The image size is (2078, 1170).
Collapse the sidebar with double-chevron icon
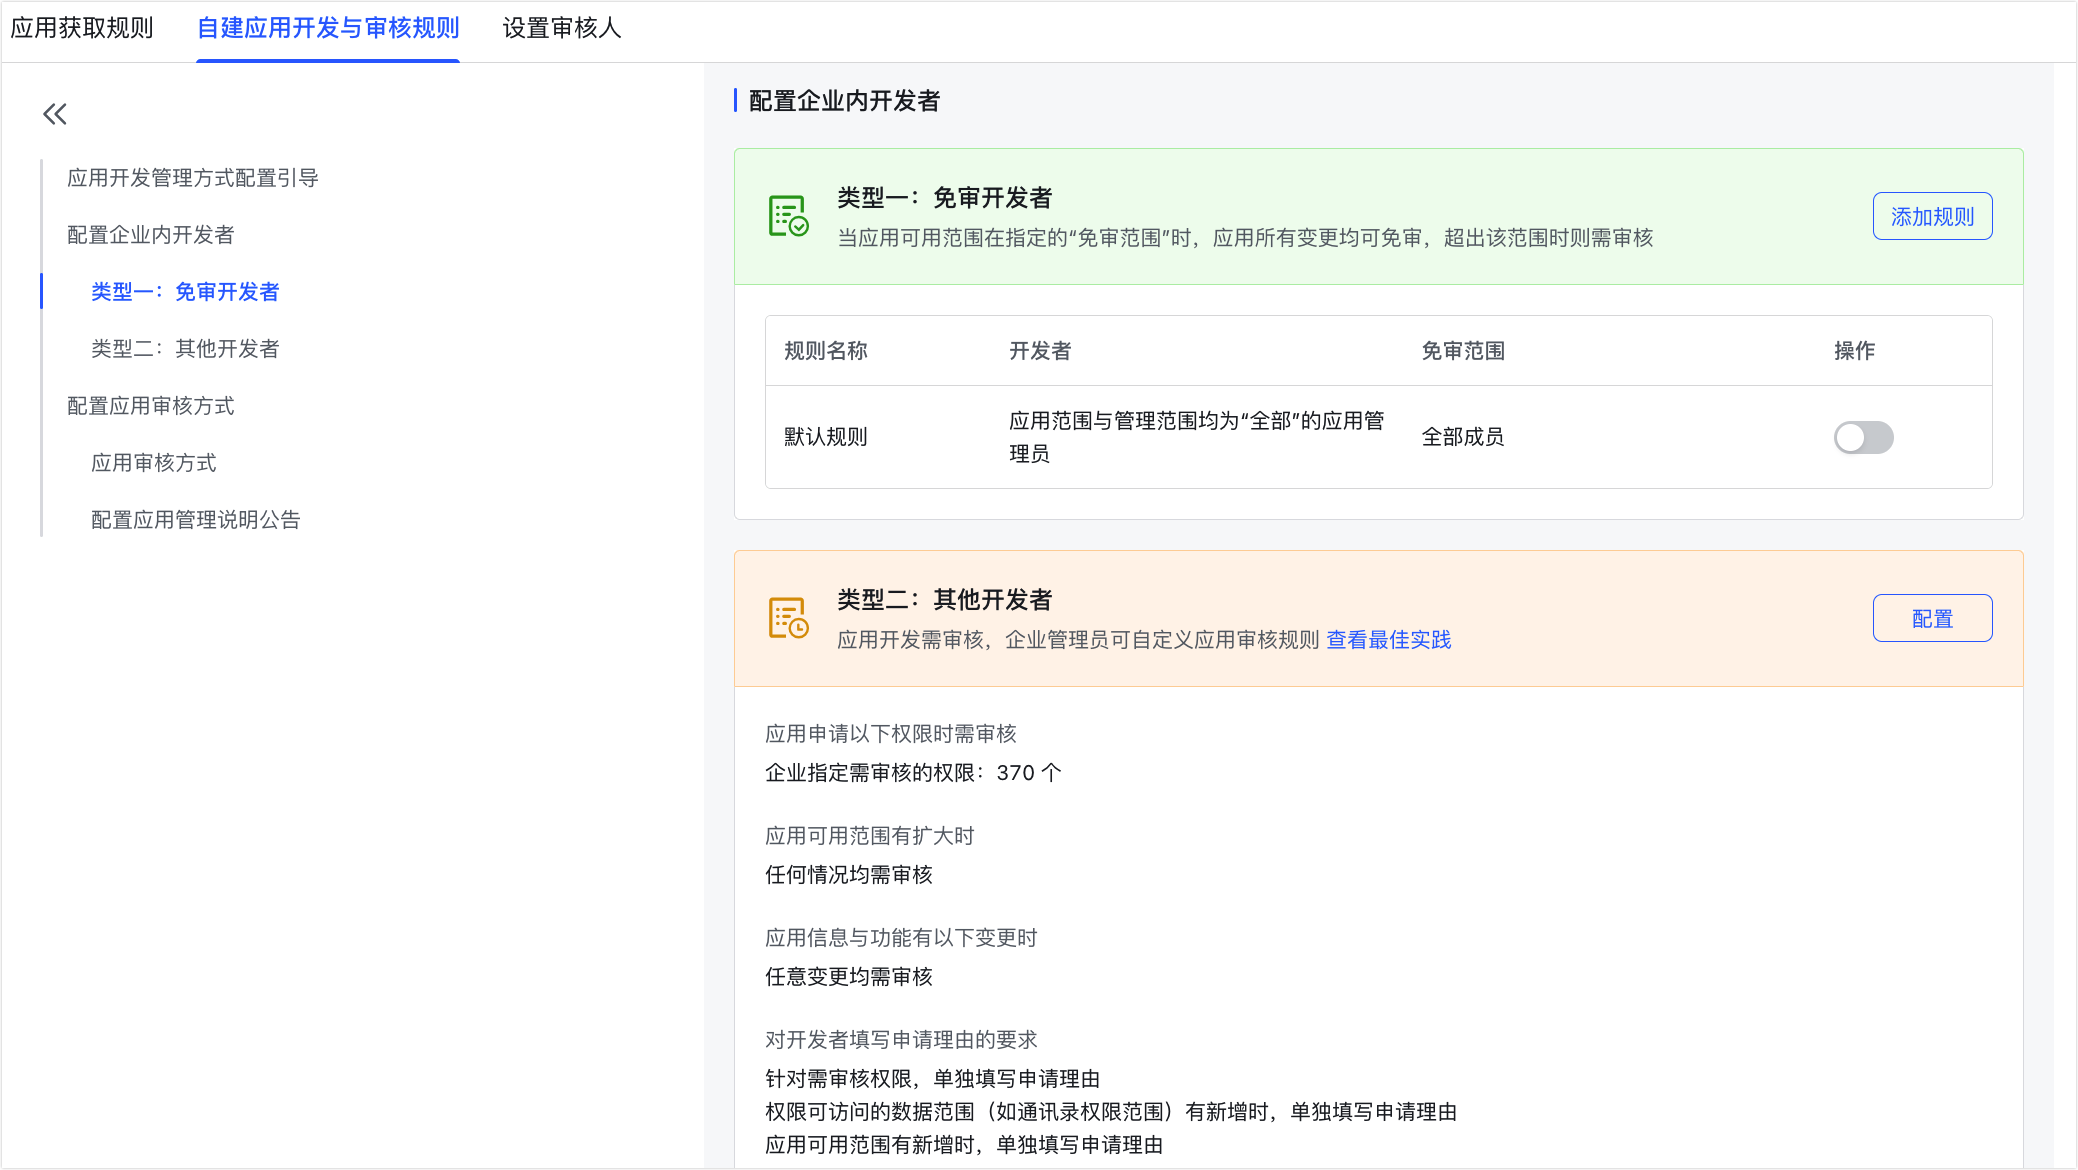pos(55,114)
